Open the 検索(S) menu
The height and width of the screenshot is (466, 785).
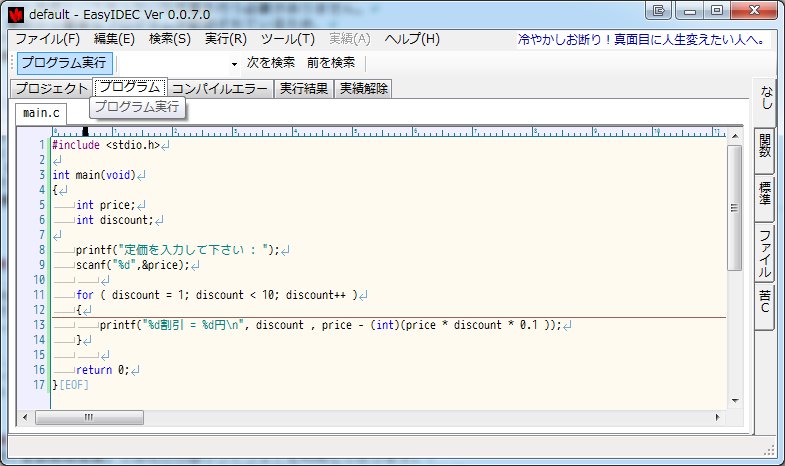coord(169,40)
